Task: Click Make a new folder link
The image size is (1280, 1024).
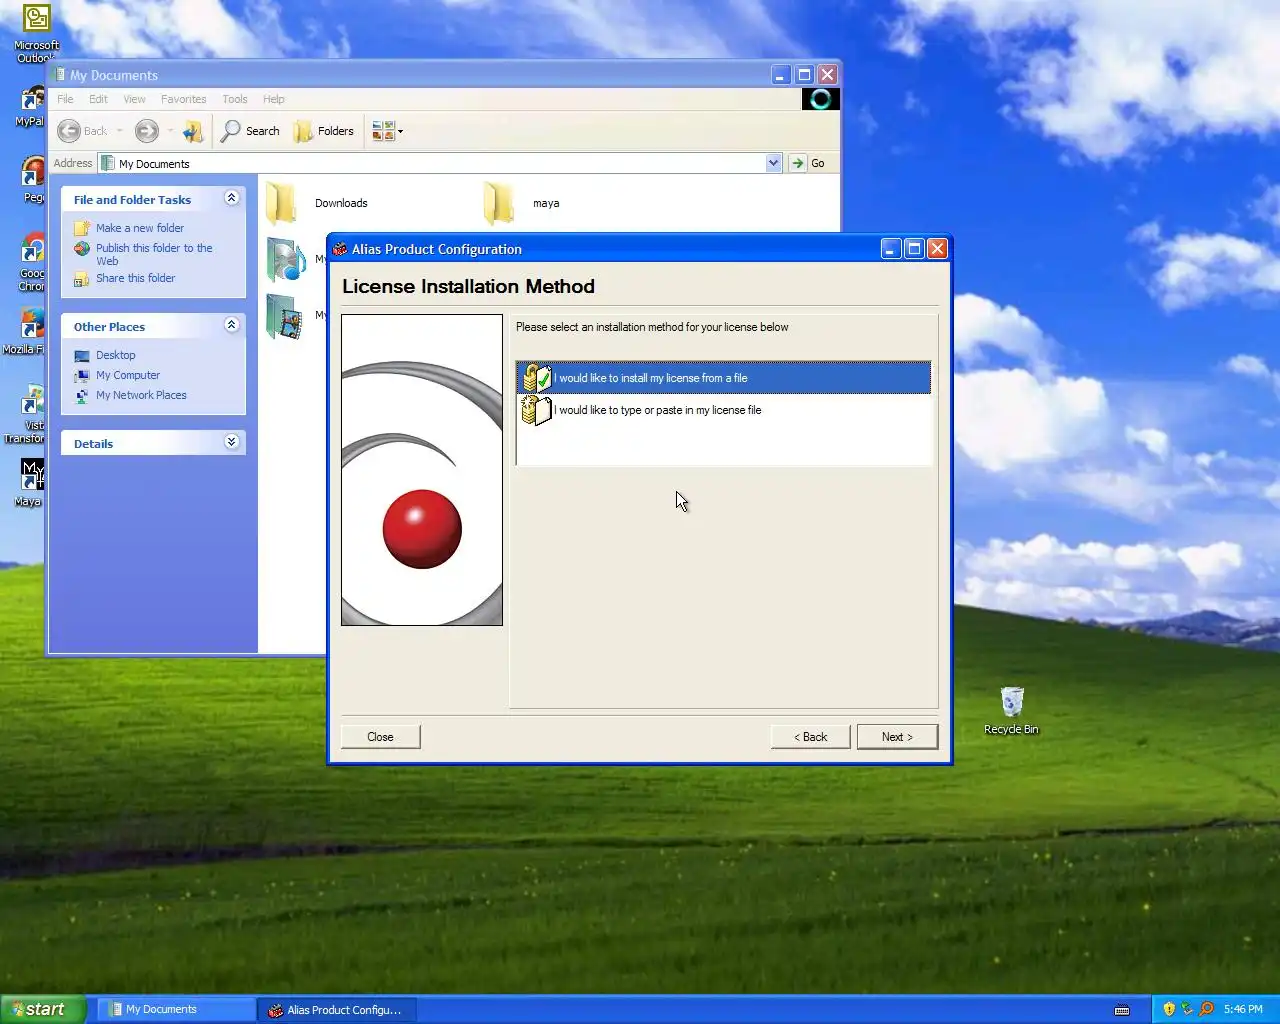Action: 140,228
